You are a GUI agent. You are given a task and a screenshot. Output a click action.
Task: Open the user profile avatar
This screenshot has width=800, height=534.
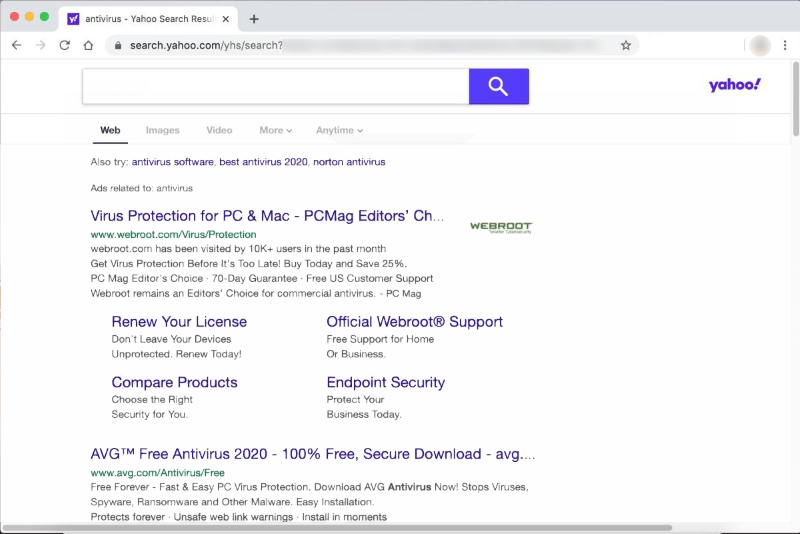pos(760,46)
